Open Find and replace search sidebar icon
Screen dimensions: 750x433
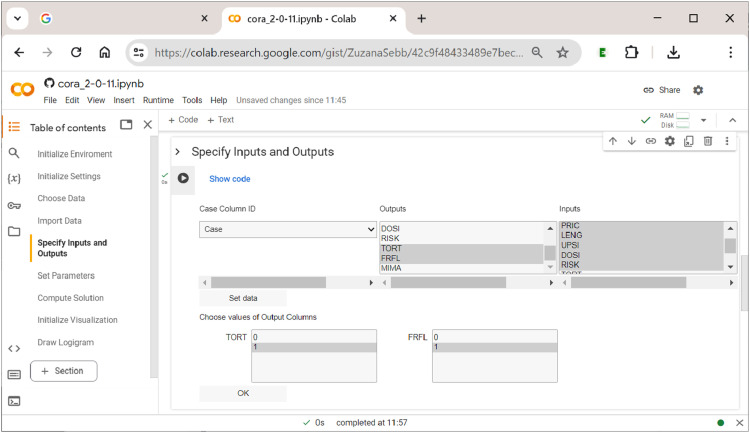[x=14, y=153]
